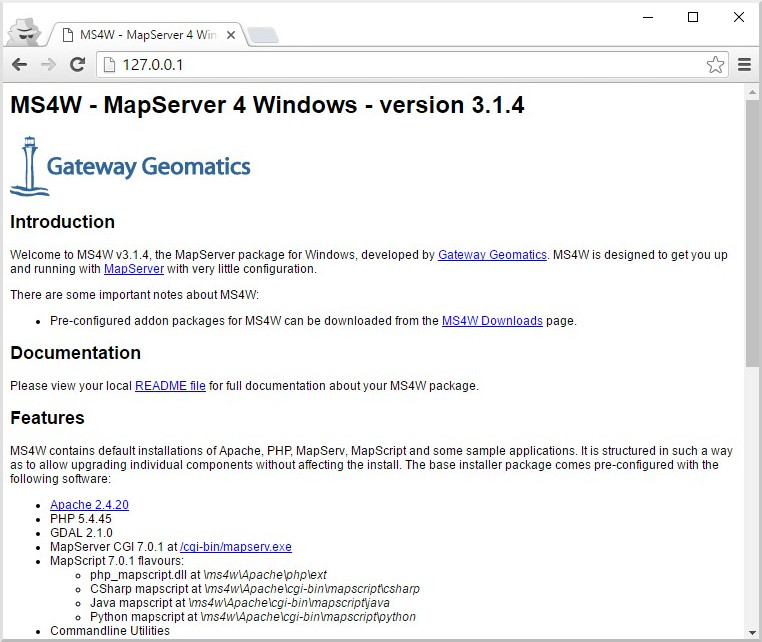Screen dimensions: 762x642
Task: Maximize the browser window
Action: coord(693,17)
